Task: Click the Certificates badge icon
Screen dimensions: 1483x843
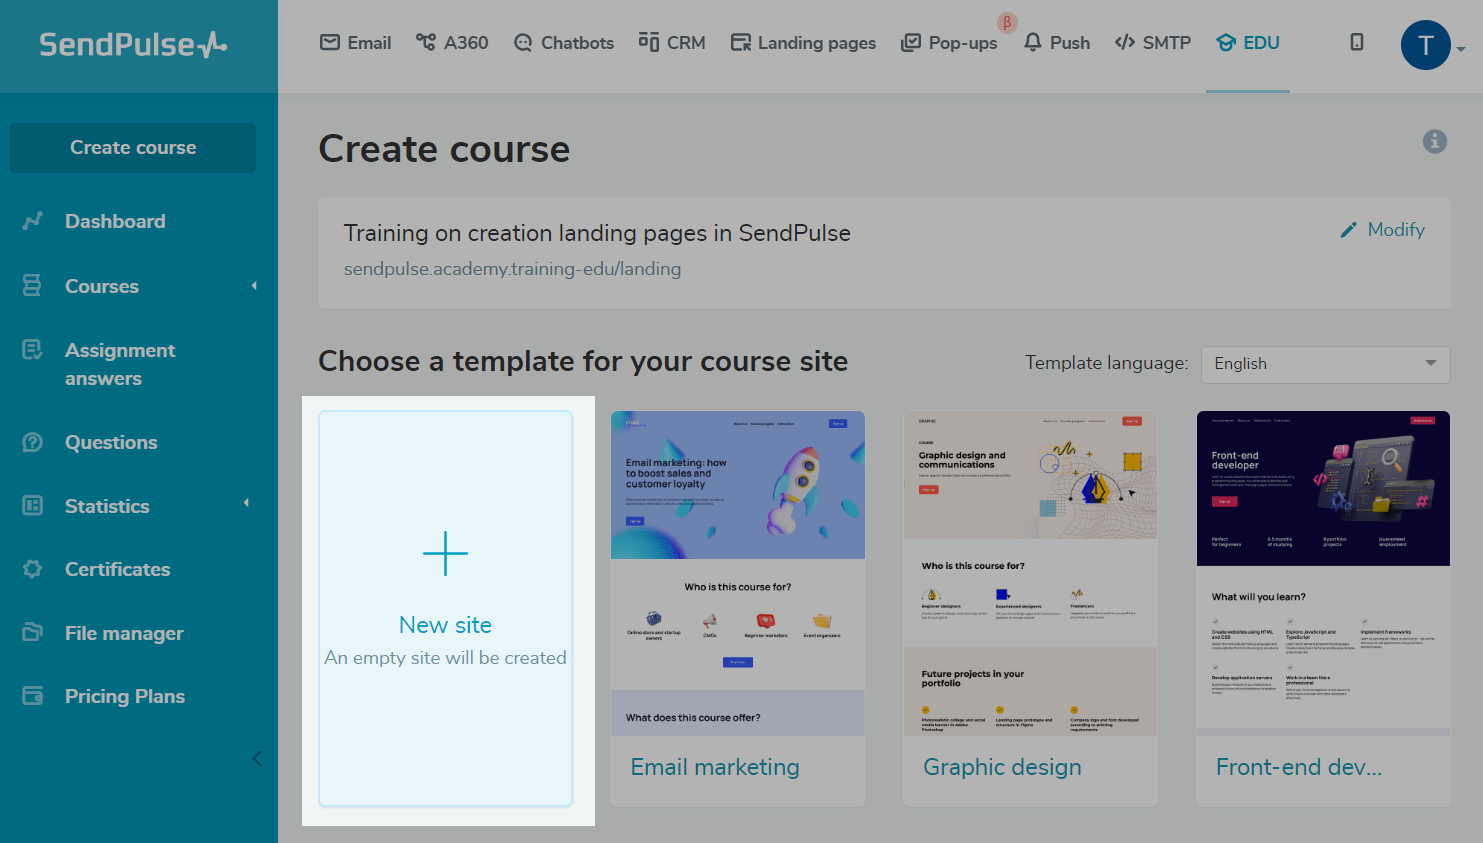Action: [33, 569]
